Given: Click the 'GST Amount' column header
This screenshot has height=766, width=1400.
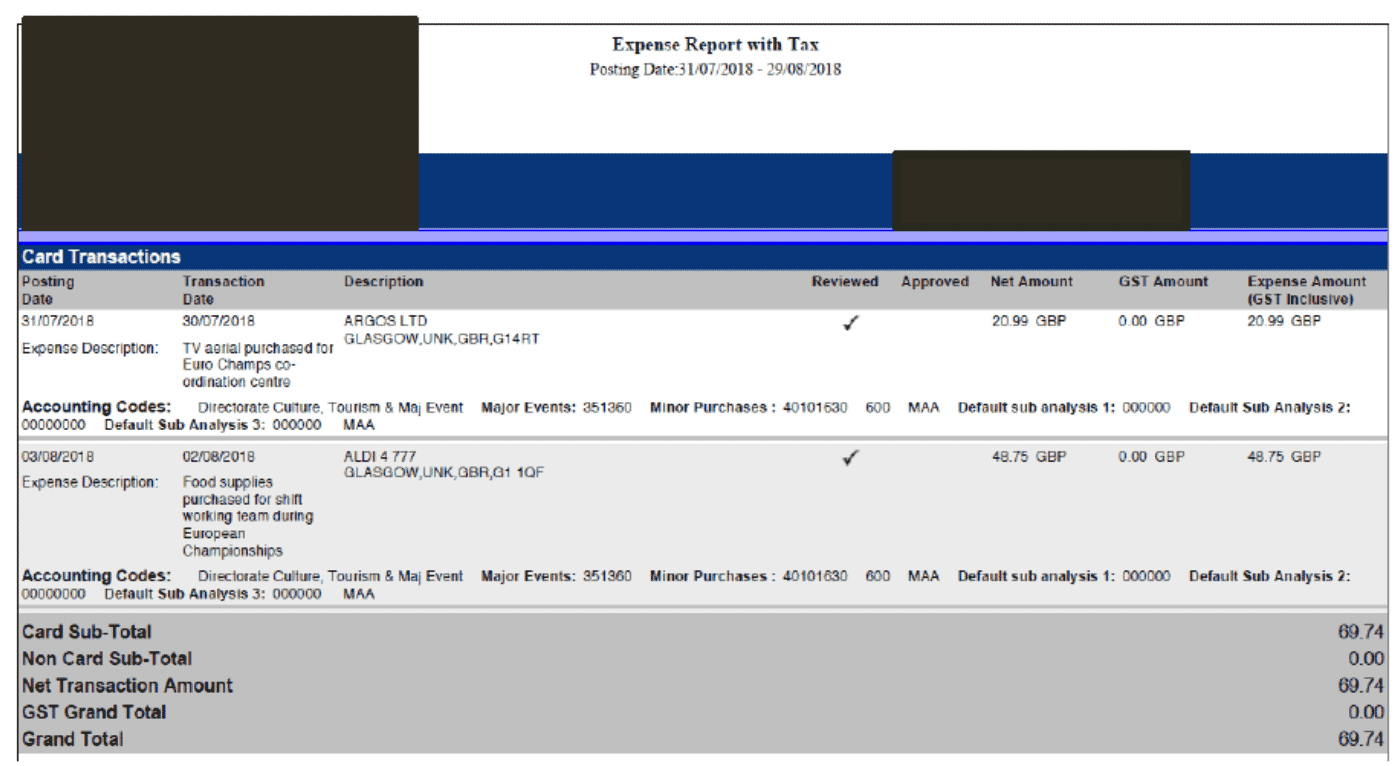Looking at the screenshot, I should [x=1163, y=282].
